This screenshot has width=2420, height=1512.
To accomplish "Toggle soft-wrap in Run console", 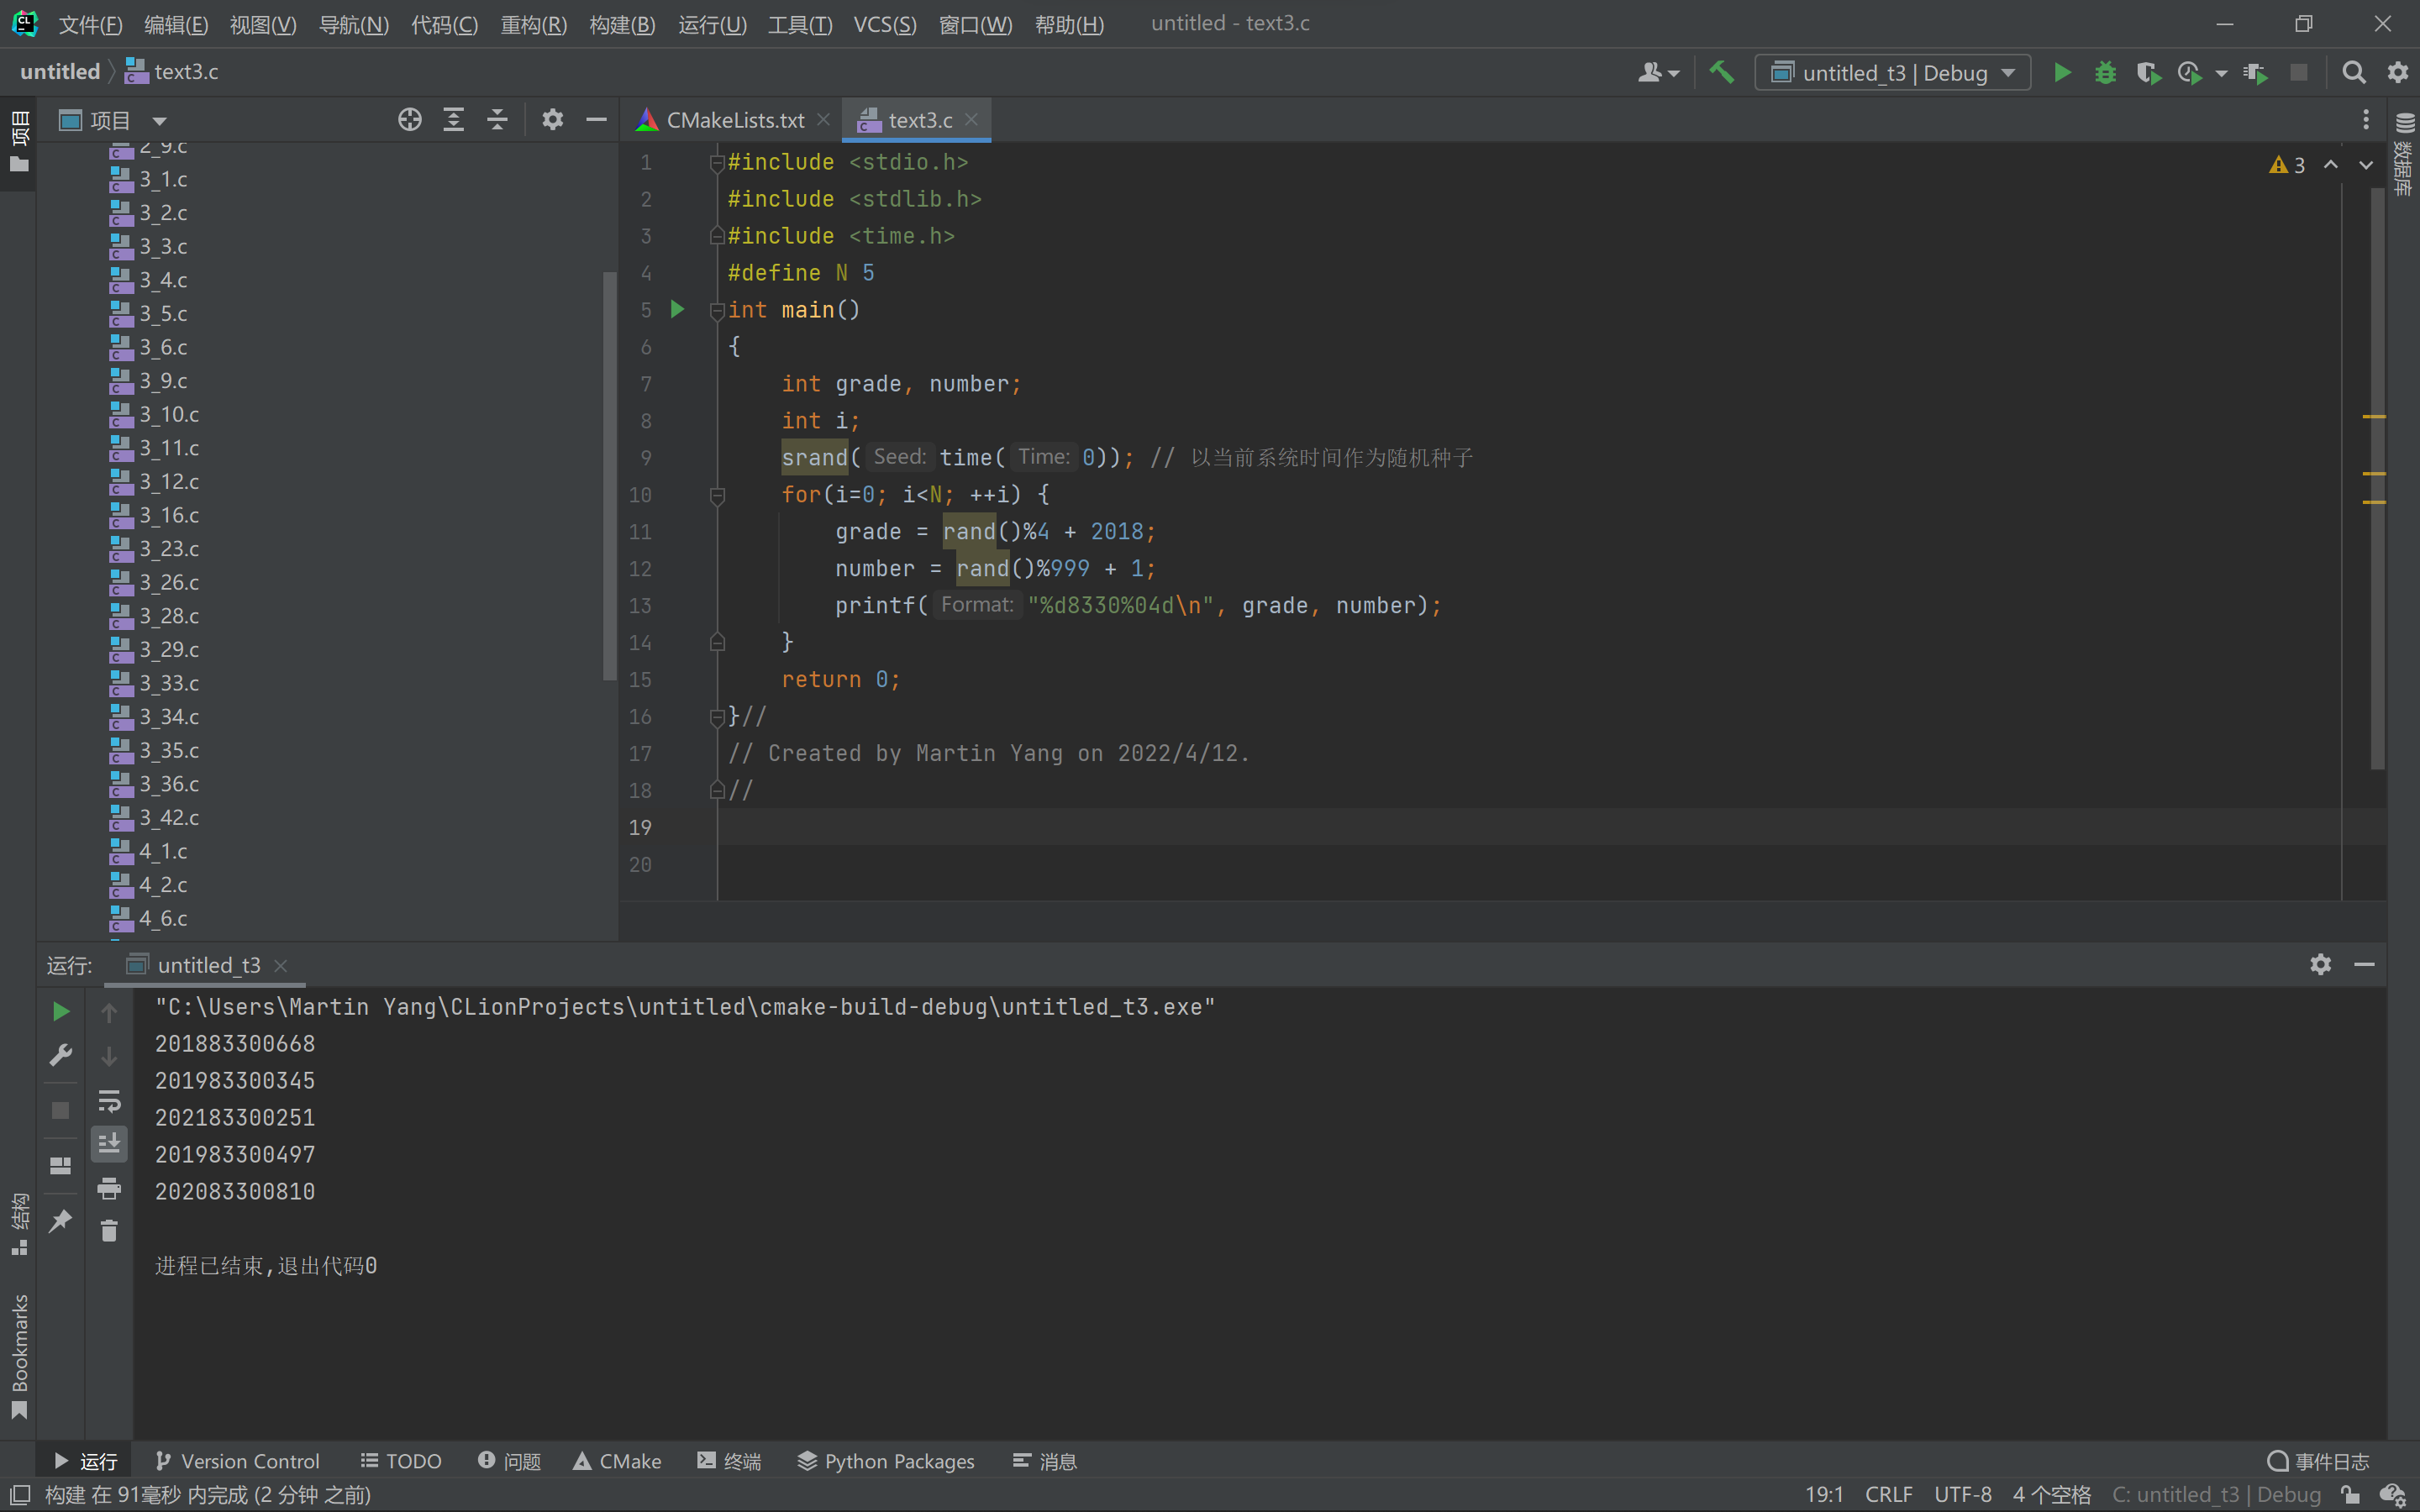I will tap(109, 1101).
